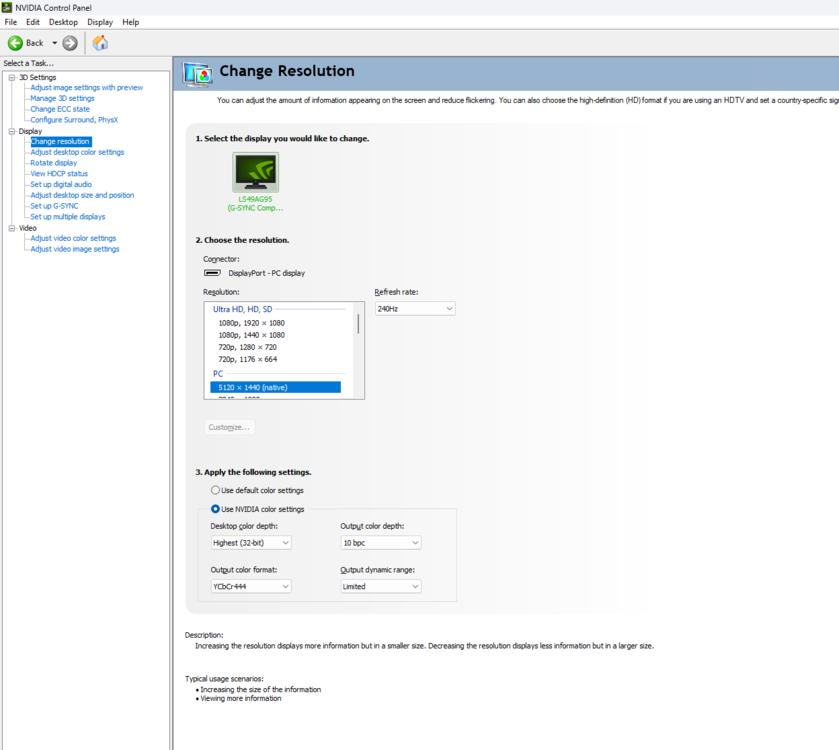
Task: Open the Help menu
Action: coord(131,22)
